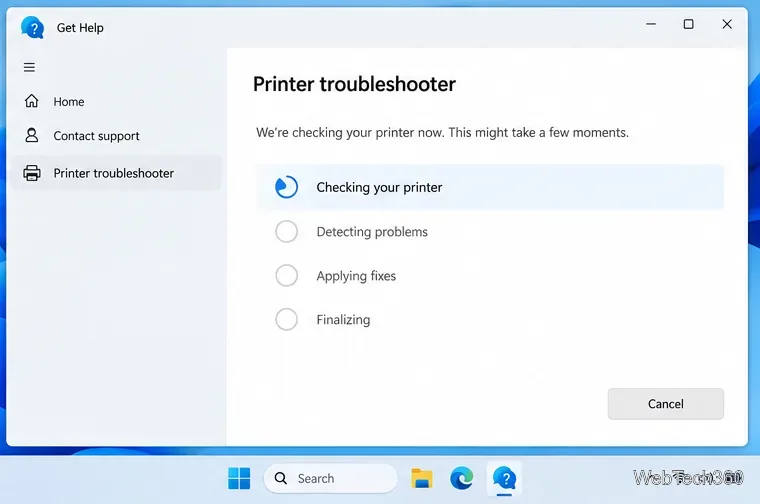Open File Explorer from the taskbar

pyautogui.click(x=422, y=478)
